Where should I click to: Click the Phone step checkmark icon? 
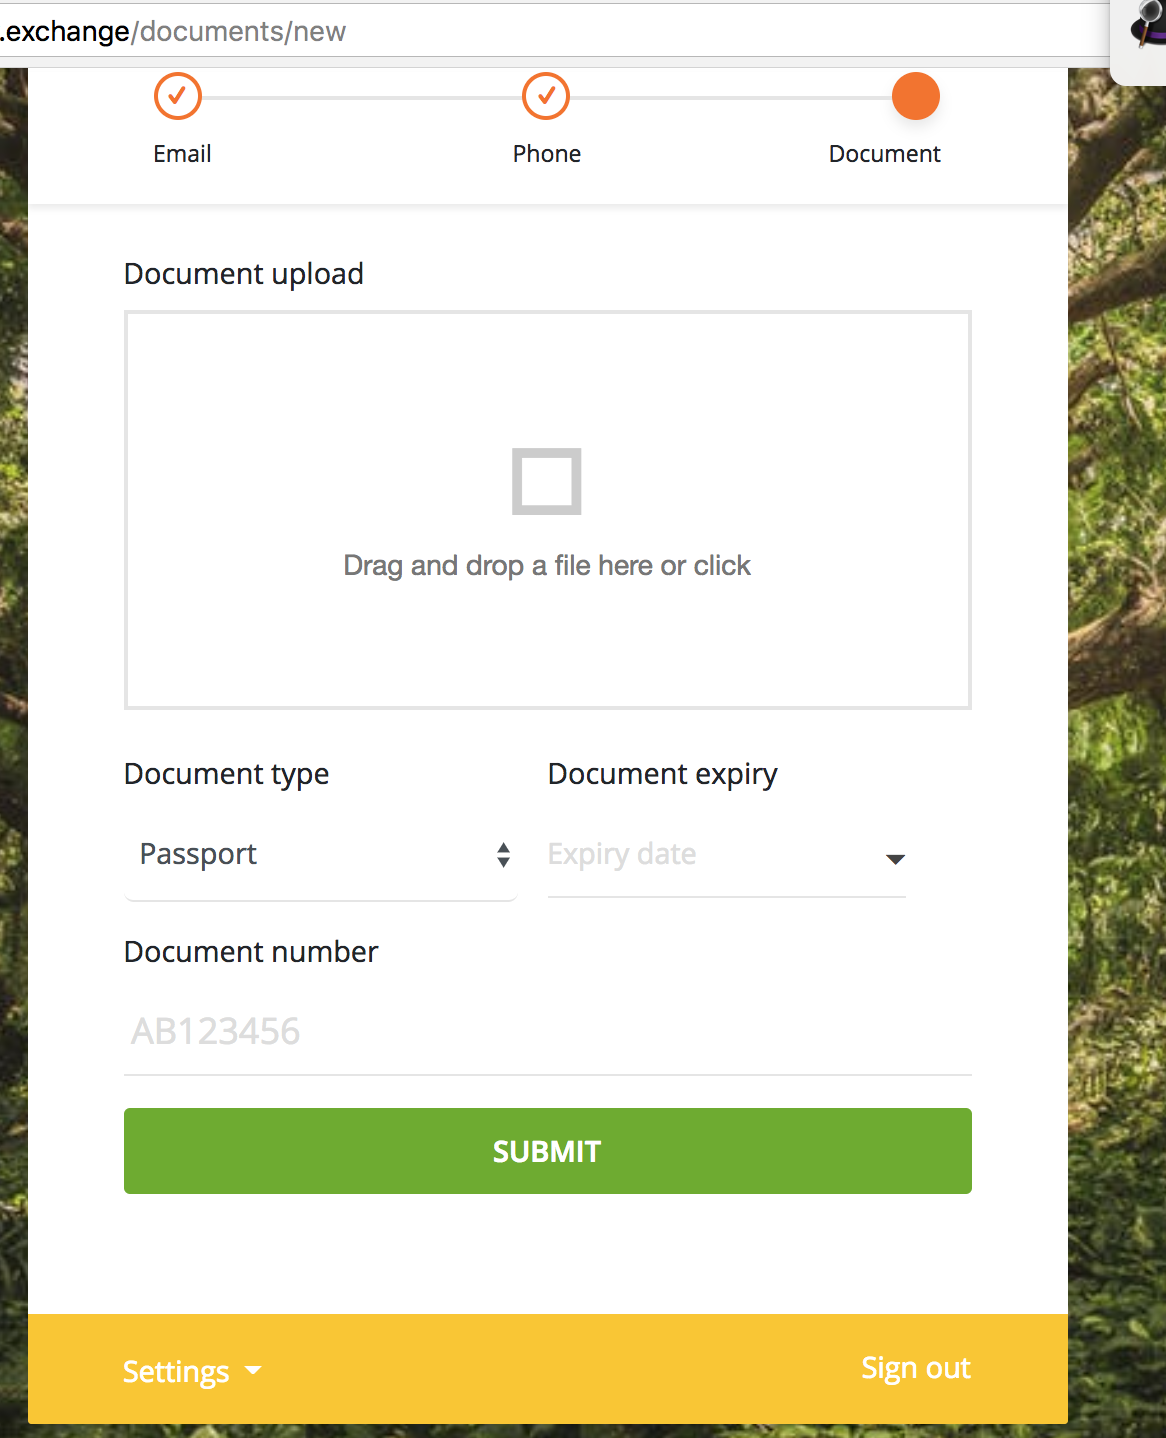[x=546, y=96]
